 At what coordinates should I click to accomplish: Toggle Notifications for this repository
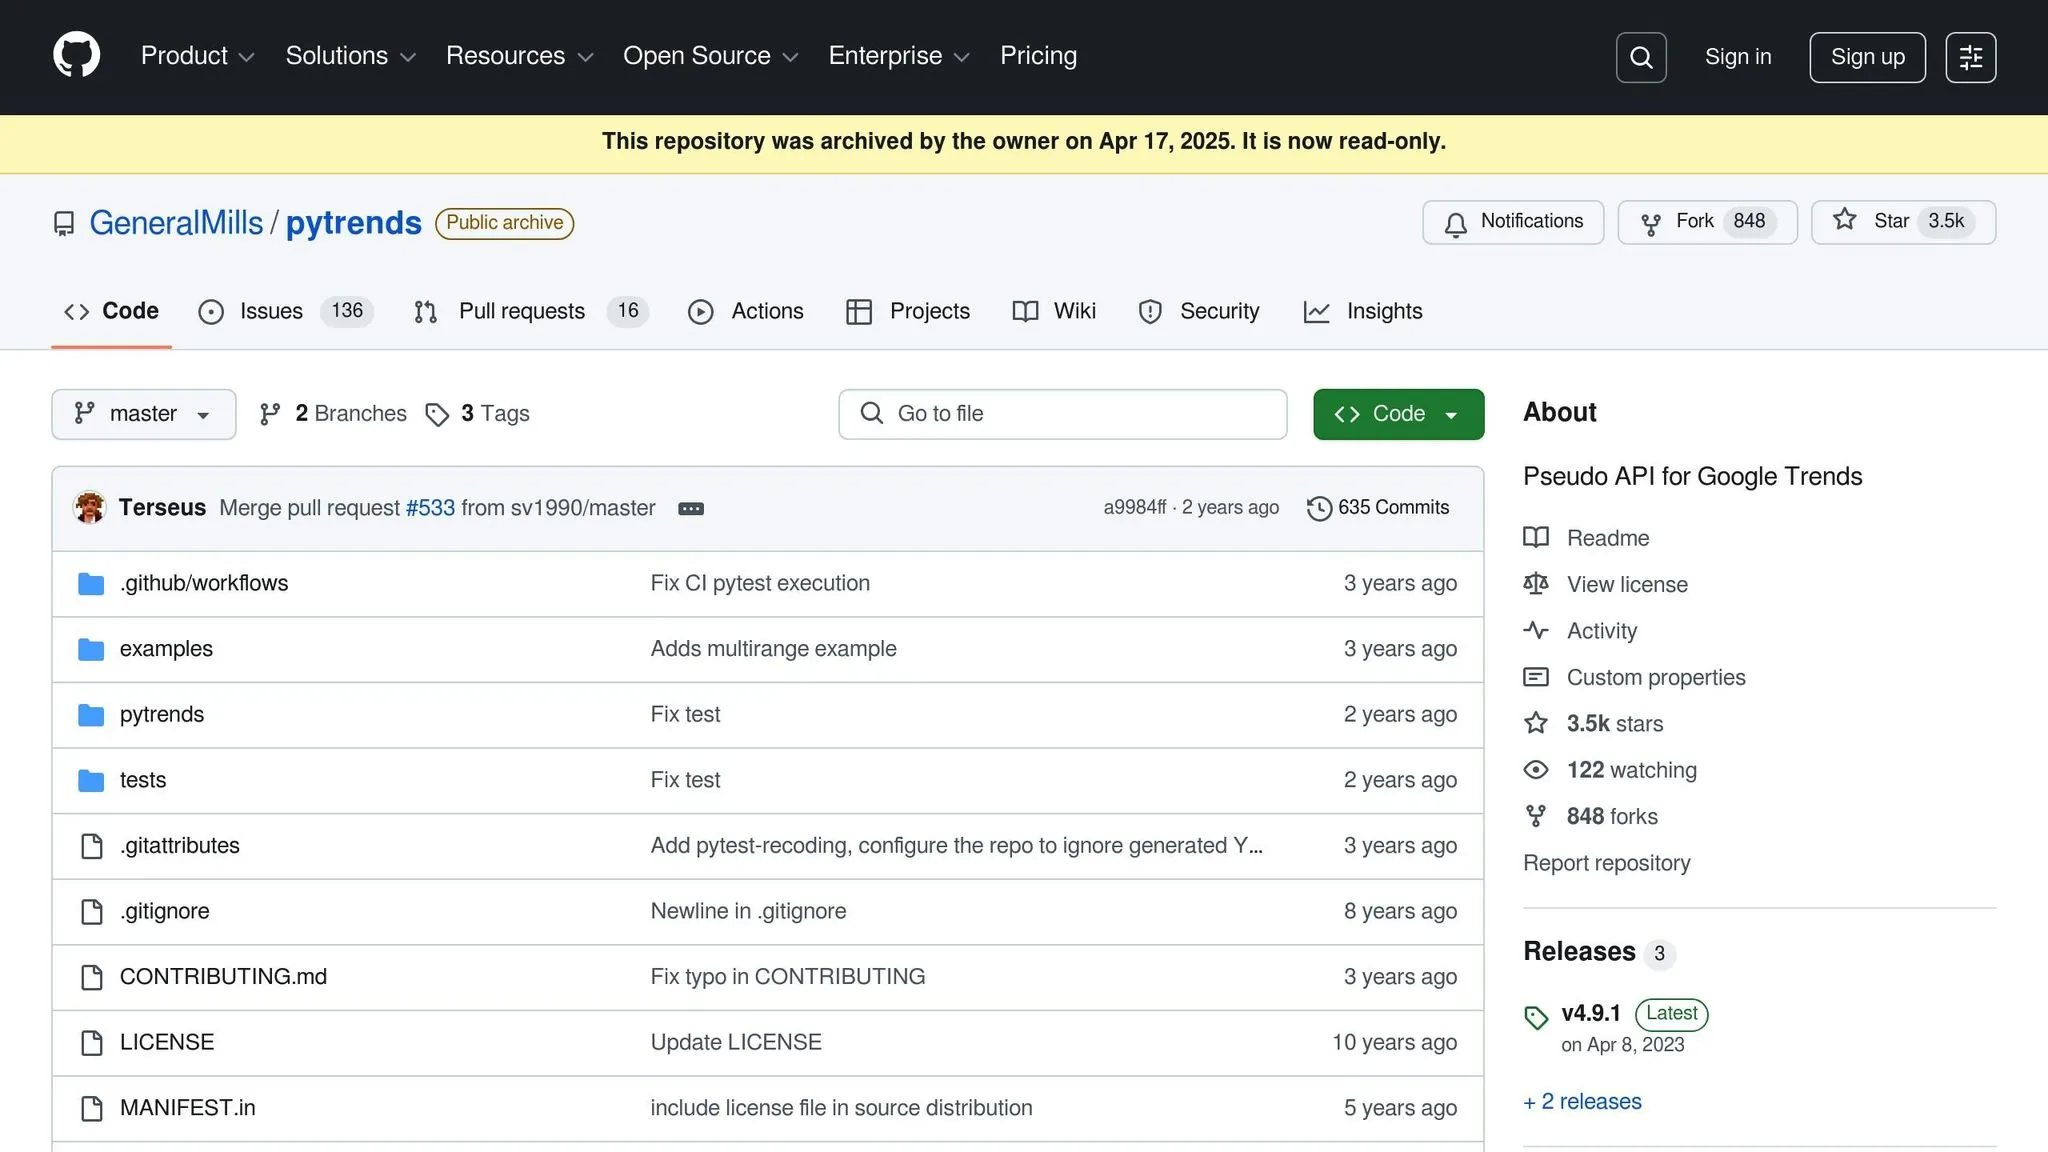point(1513,222)
